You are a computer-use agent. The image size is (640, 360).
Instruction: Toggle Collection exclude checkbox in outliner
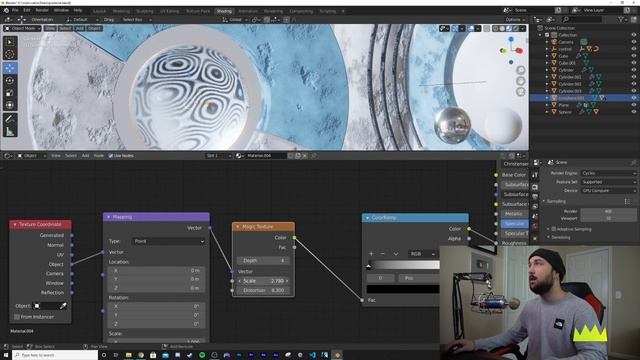pos(547,35)
